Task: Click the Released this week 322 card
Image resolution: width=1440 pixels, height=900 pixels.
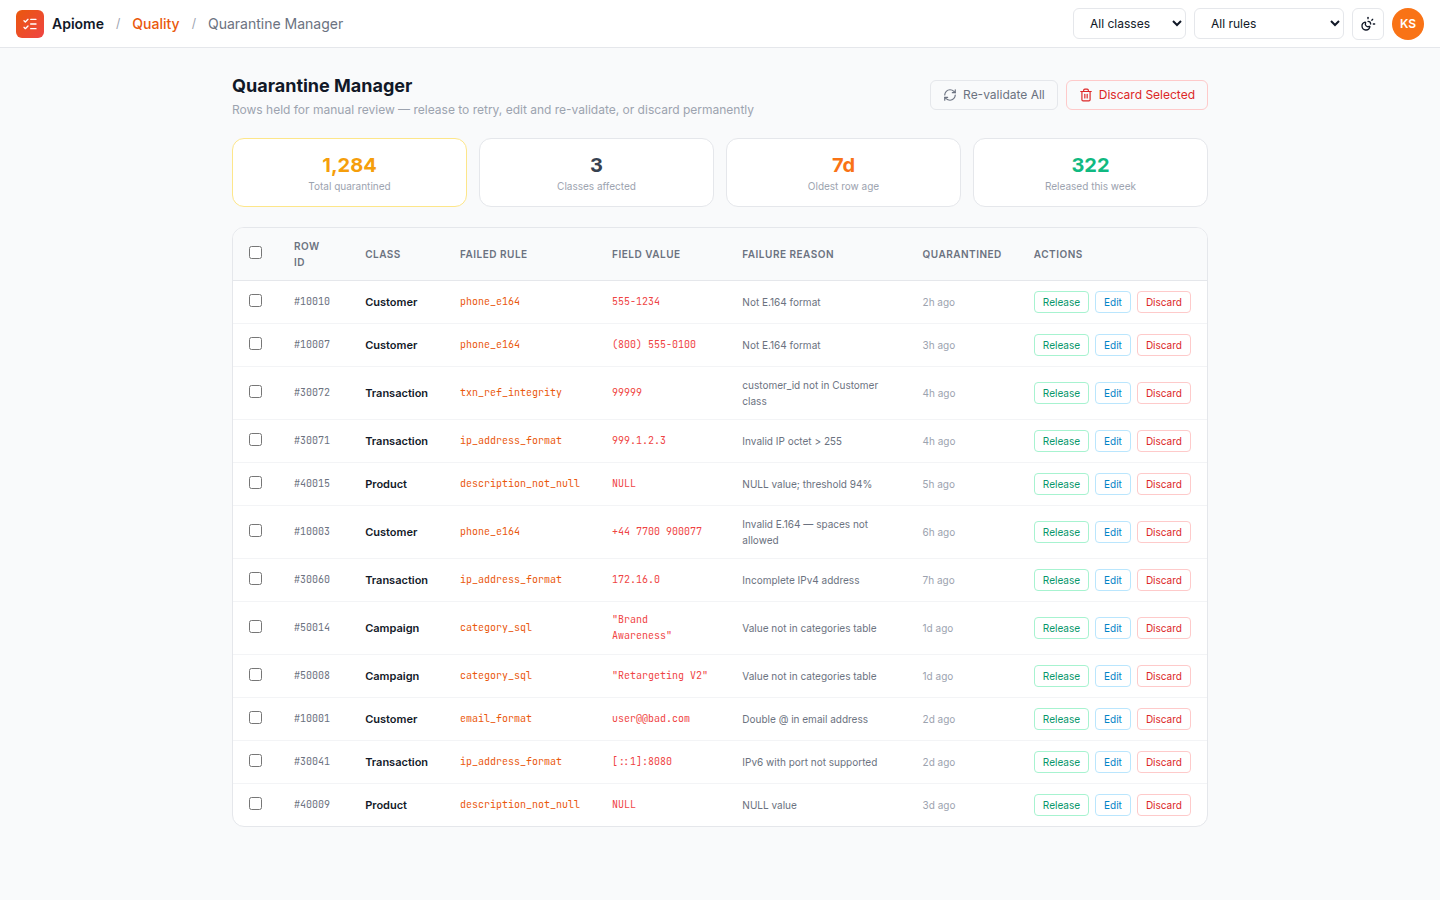Action: coord(1090,173)
